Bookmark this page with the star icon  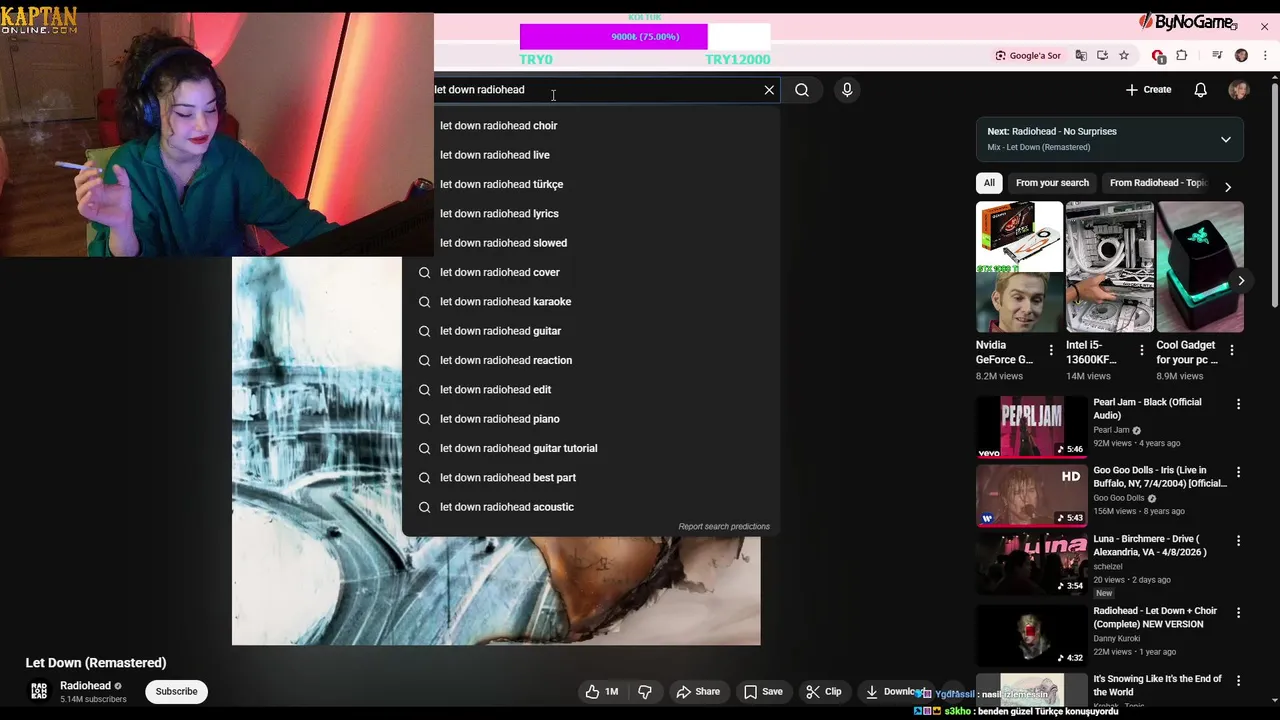pos(1124,56)
